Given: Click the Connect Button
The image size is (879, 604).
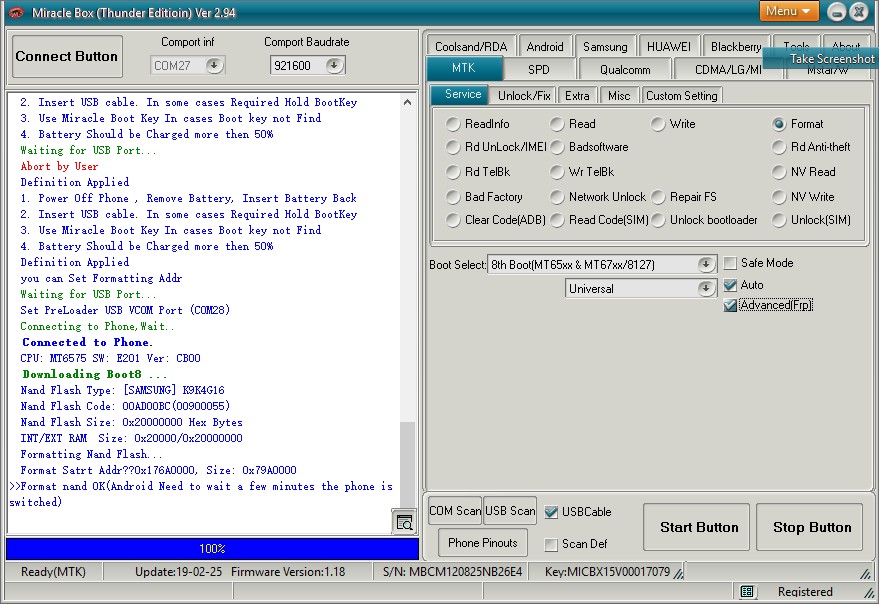Looking at the screenshot, I should pos(67,56).
